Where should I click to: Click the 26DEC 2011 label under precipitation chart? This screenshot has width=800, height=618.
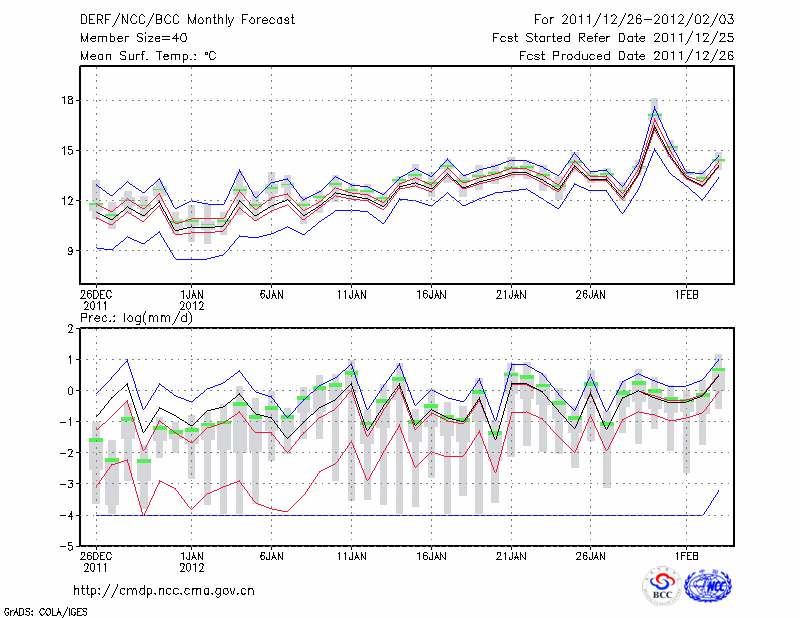96,560
